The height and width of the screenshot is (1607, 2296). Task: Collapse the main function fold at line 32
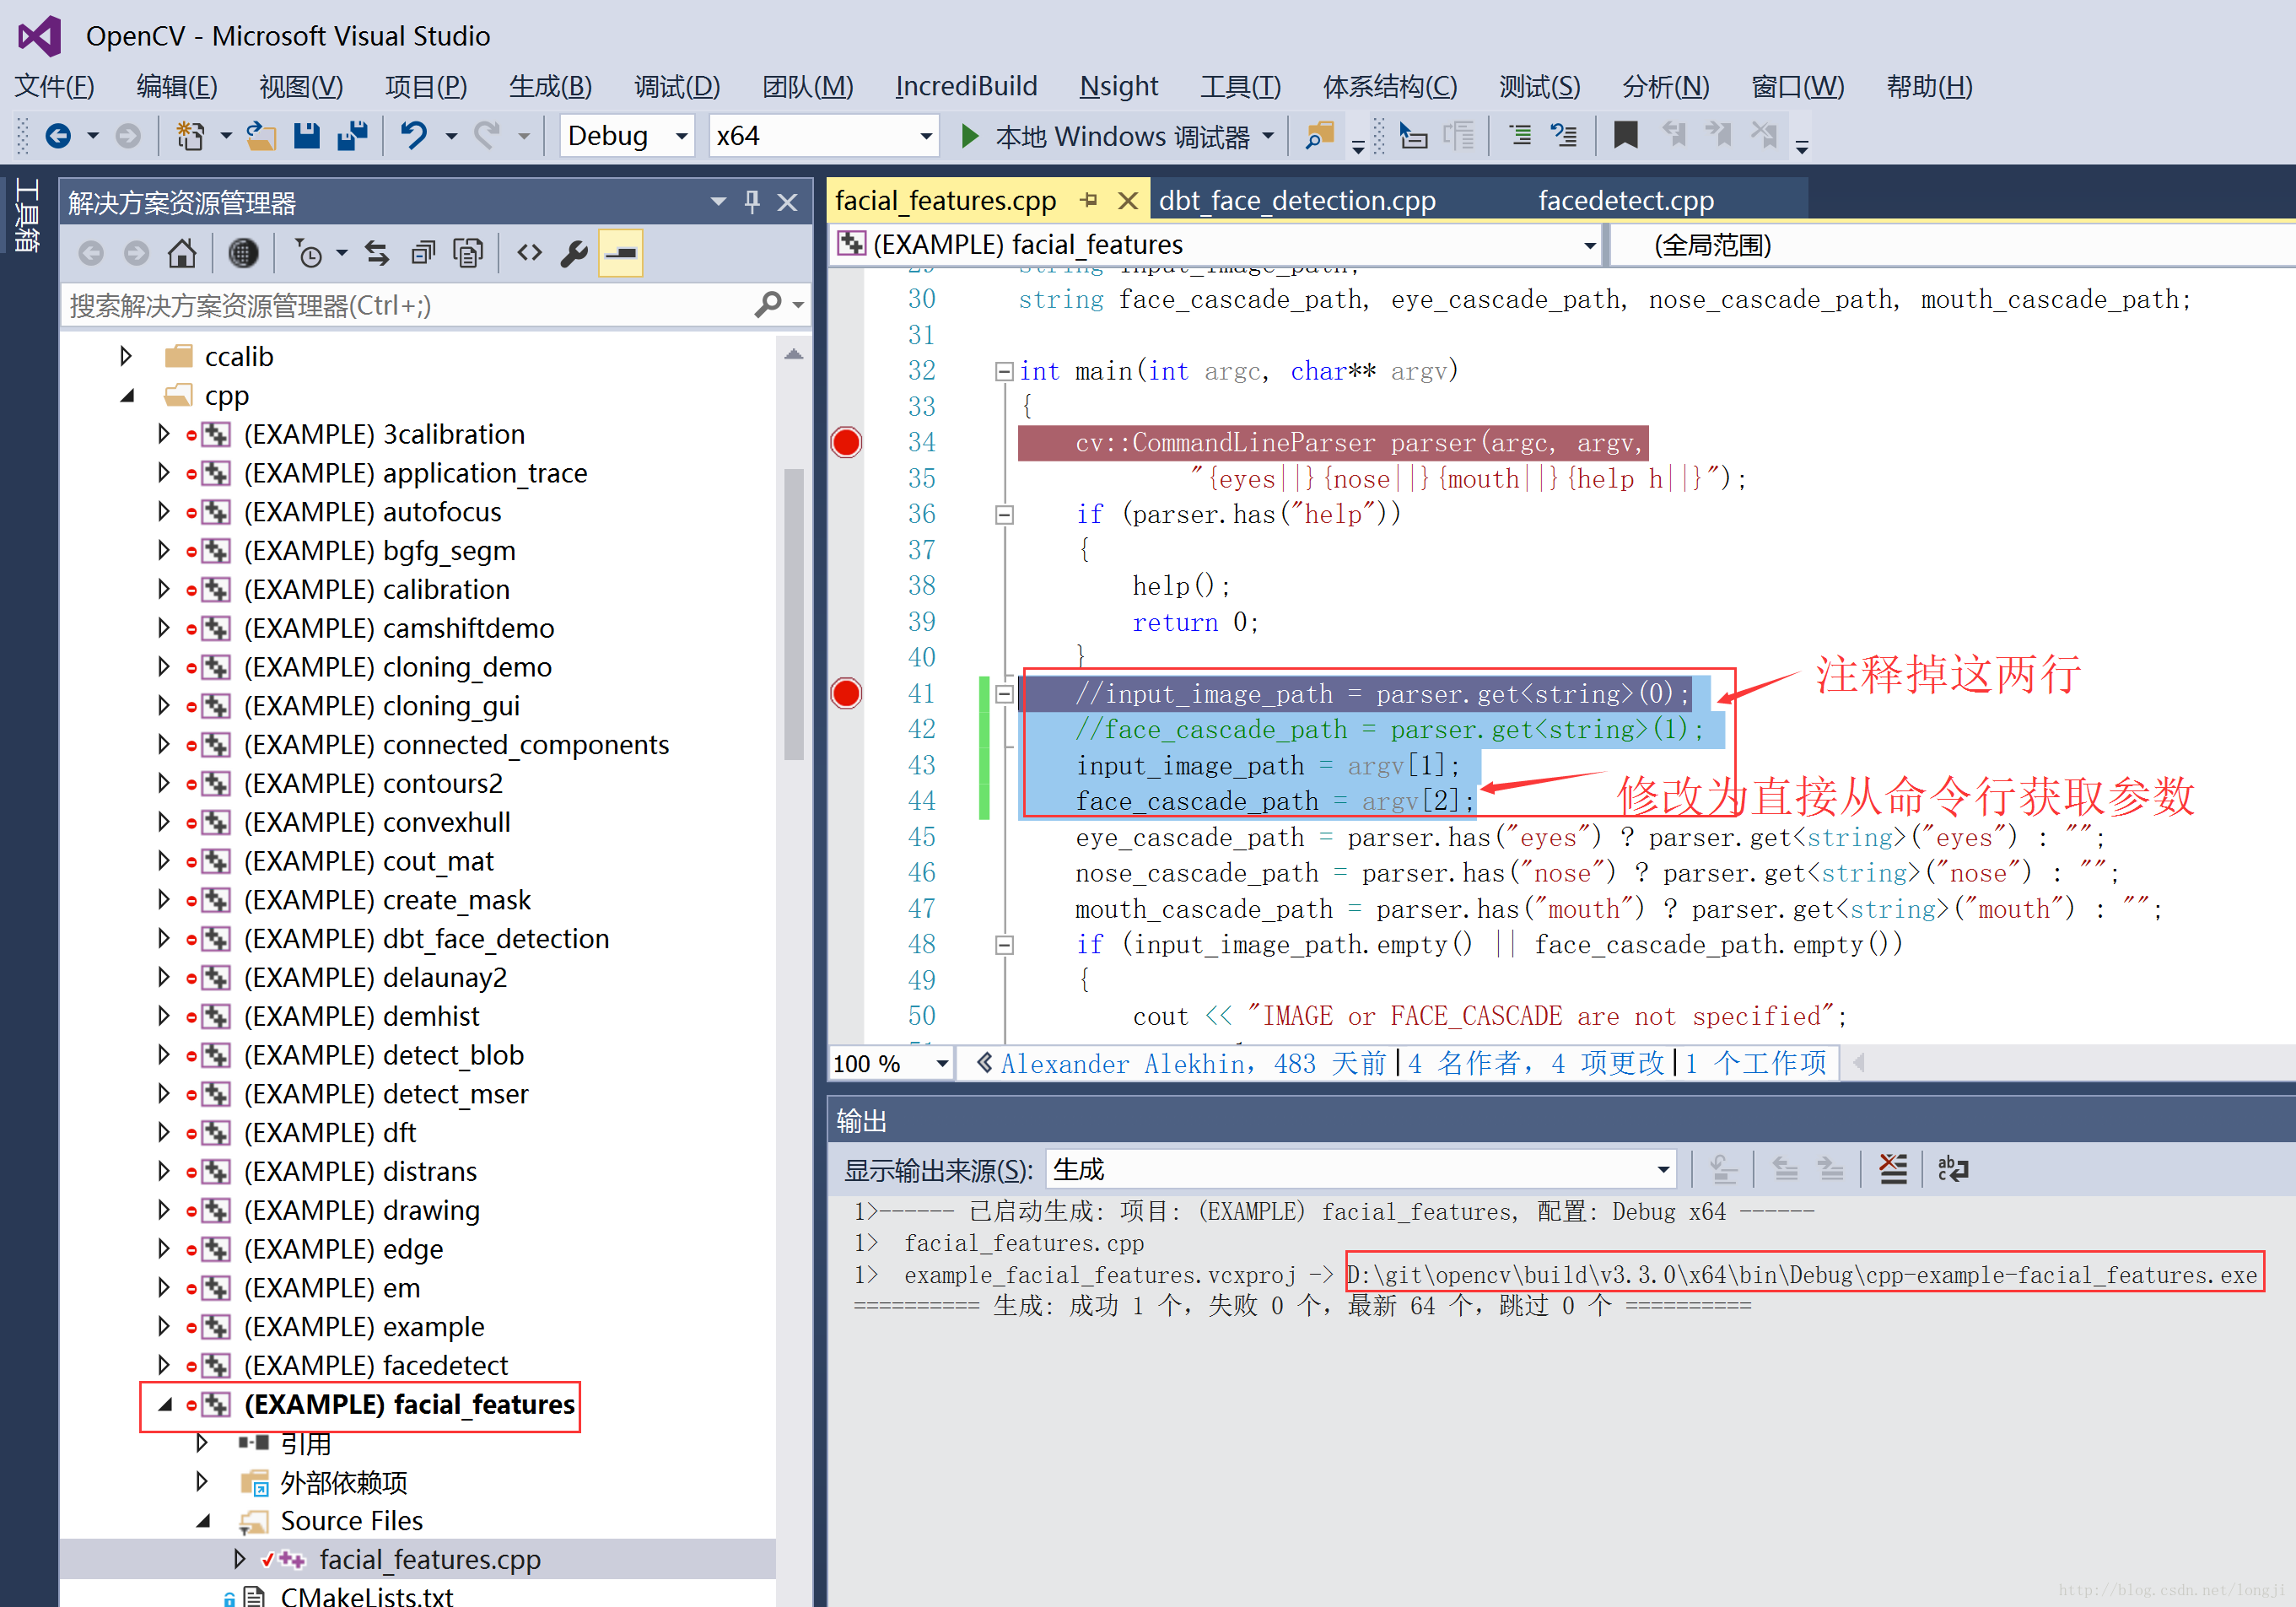1004,372
